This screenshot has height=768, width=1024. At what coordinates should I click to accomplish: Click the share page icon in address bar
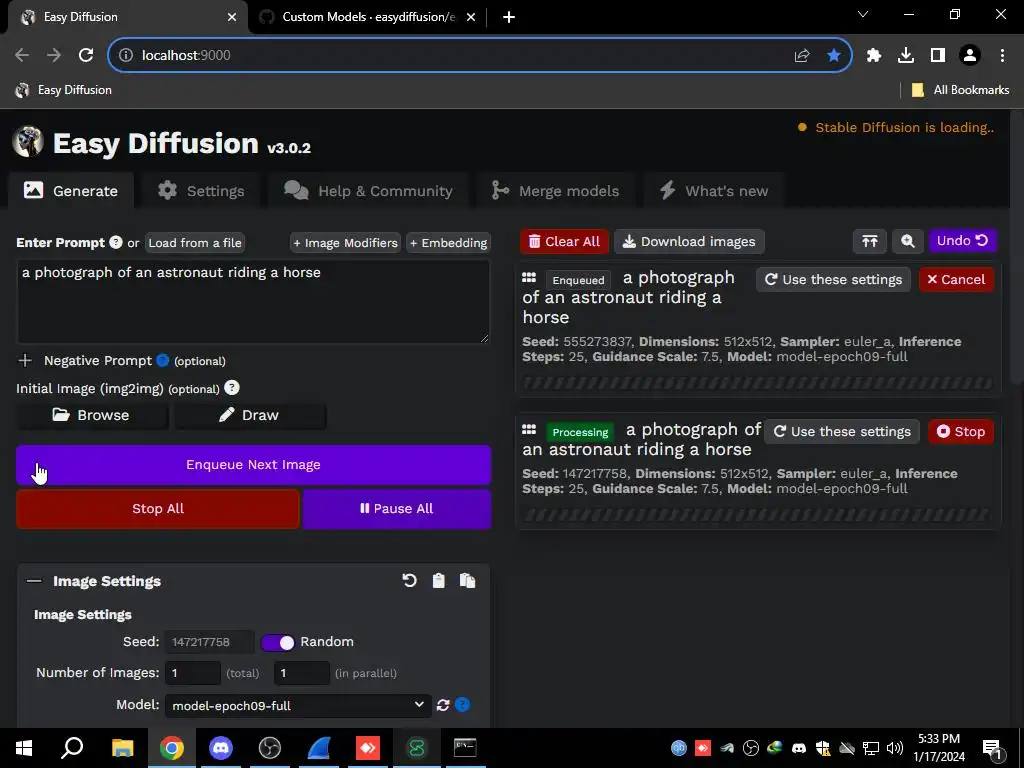(802, 56)
